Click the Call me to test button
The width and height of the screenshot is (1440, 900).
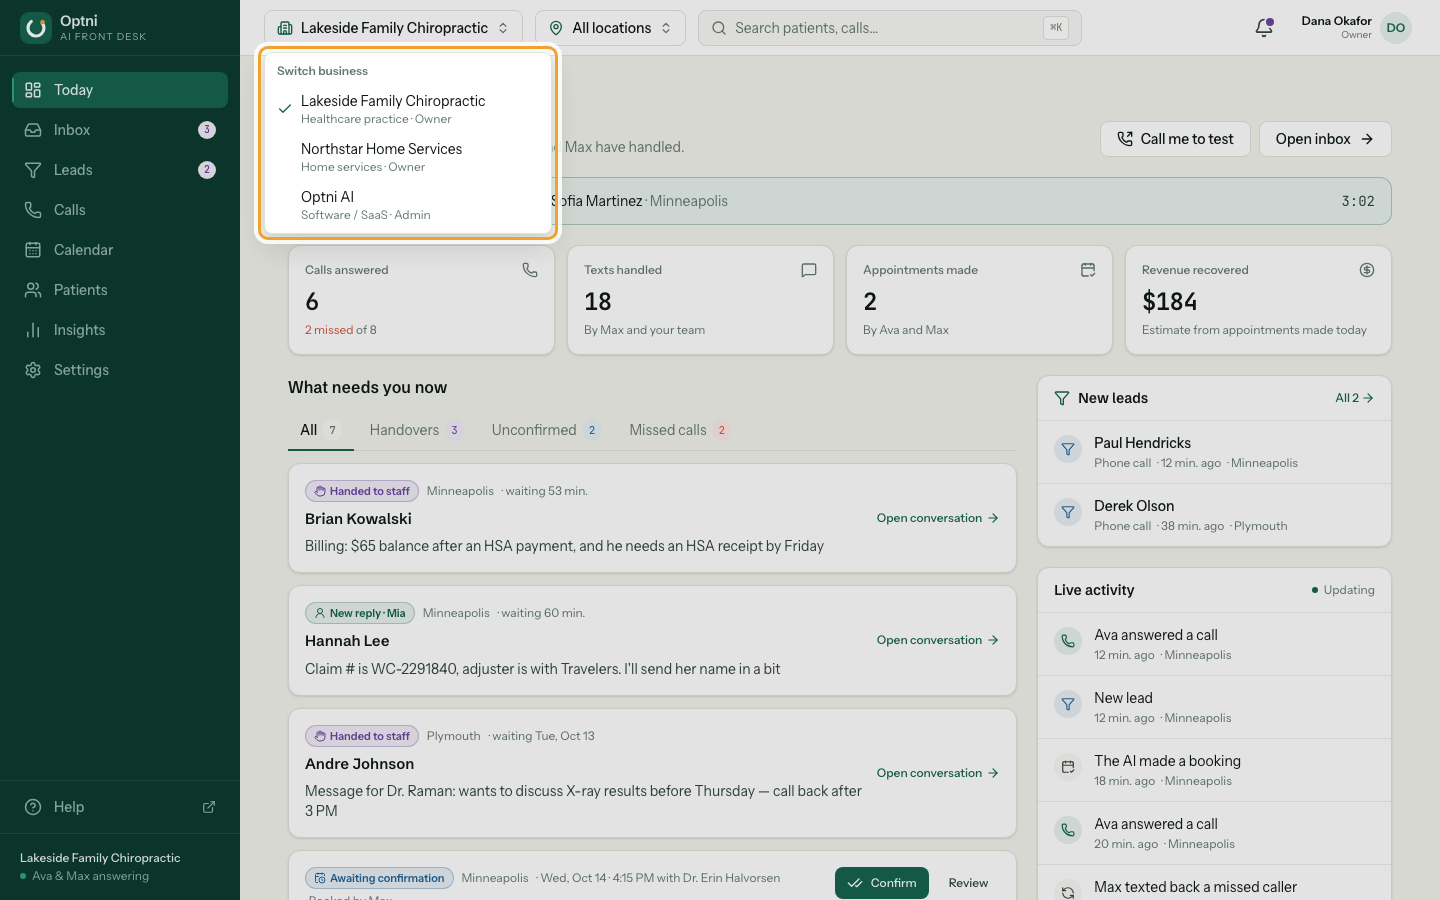(1175, 139)
